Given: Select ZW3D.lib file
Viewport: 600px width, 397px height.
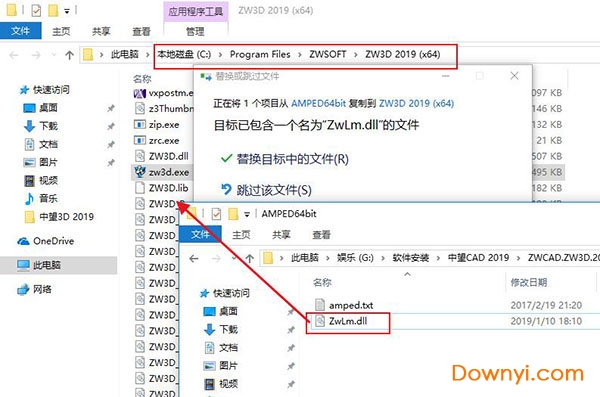Looking at the screenshot, I should [161, 188].
